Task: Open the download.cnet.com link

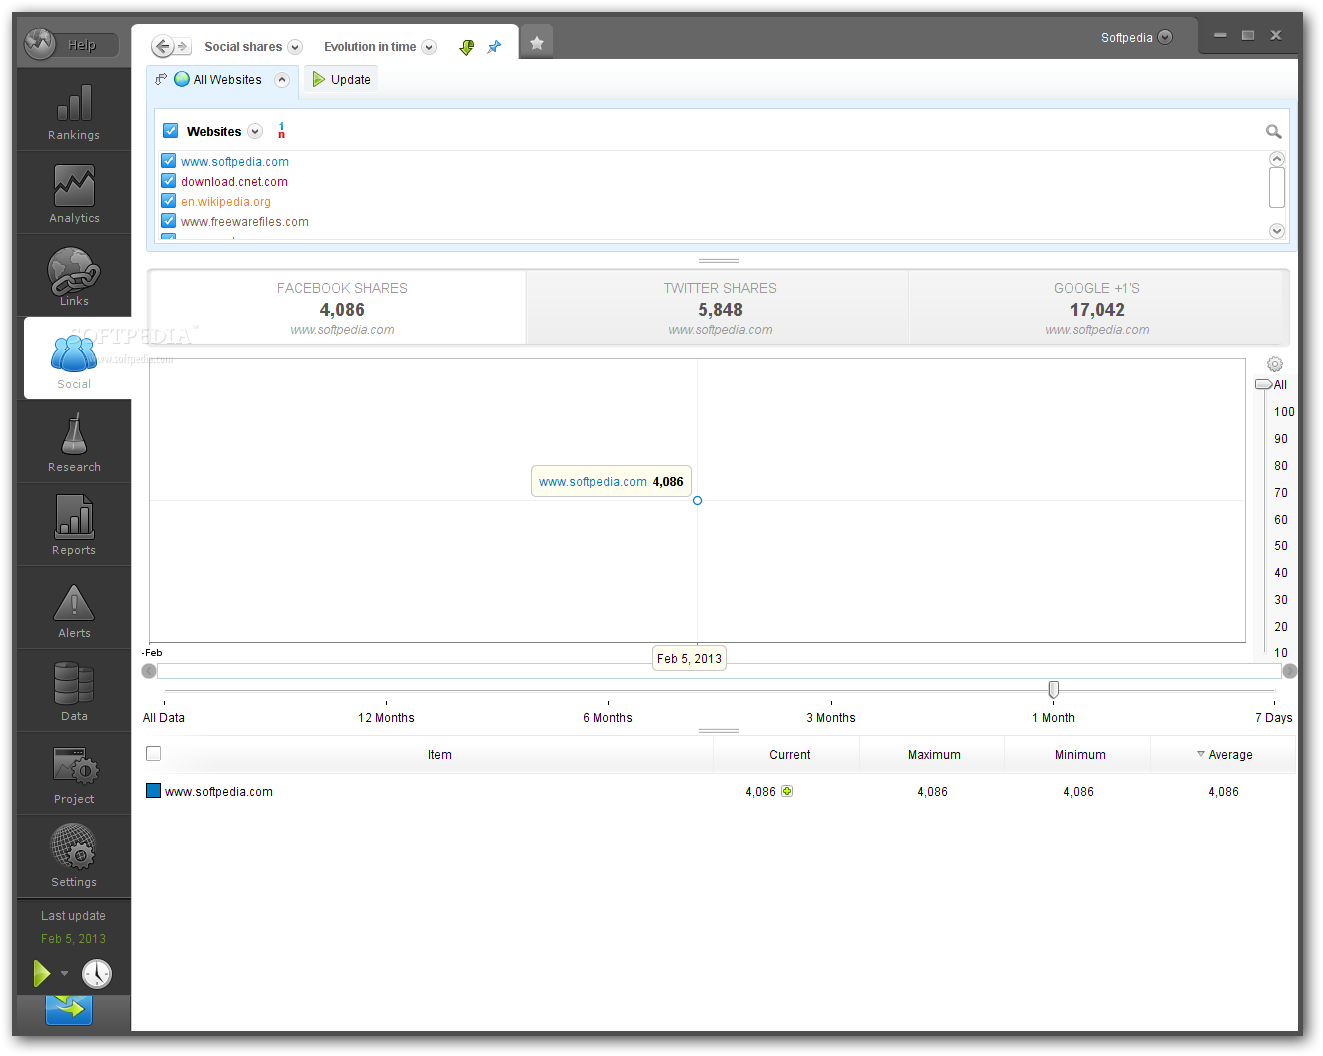Action: click(x=234, y=181)
